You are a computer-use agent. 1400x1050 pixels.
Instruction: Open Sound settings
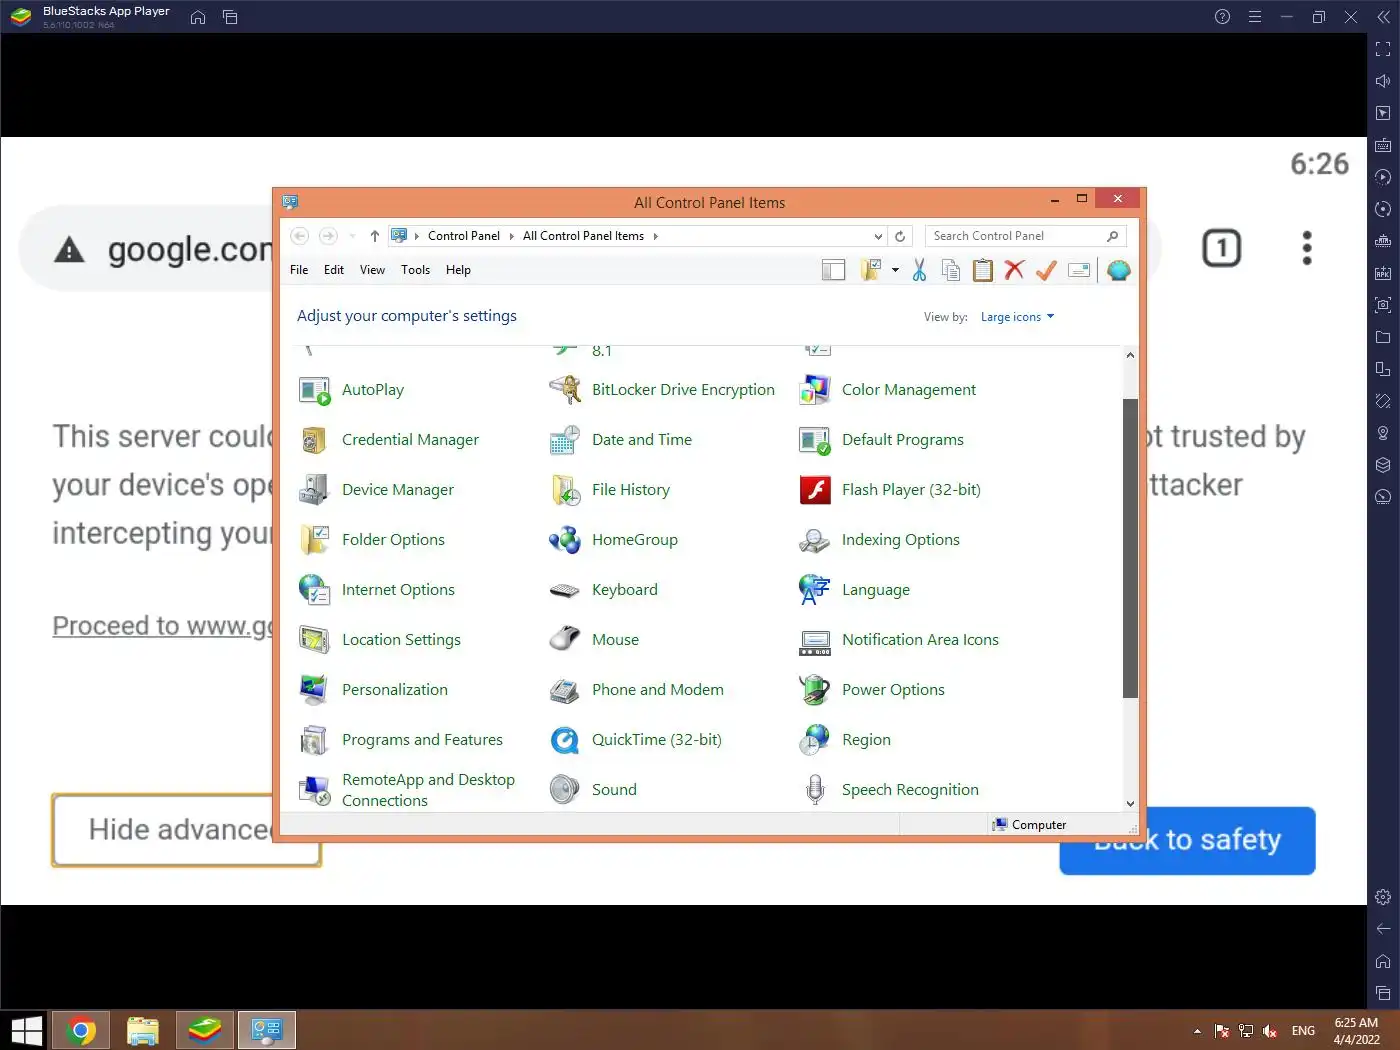click(593, 790)
